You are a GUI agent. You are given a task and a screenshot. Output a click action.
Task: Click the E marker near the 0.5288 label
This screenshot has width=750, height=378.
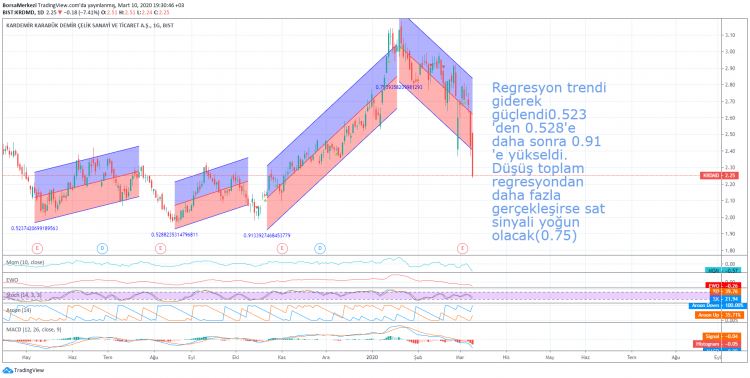160,248
